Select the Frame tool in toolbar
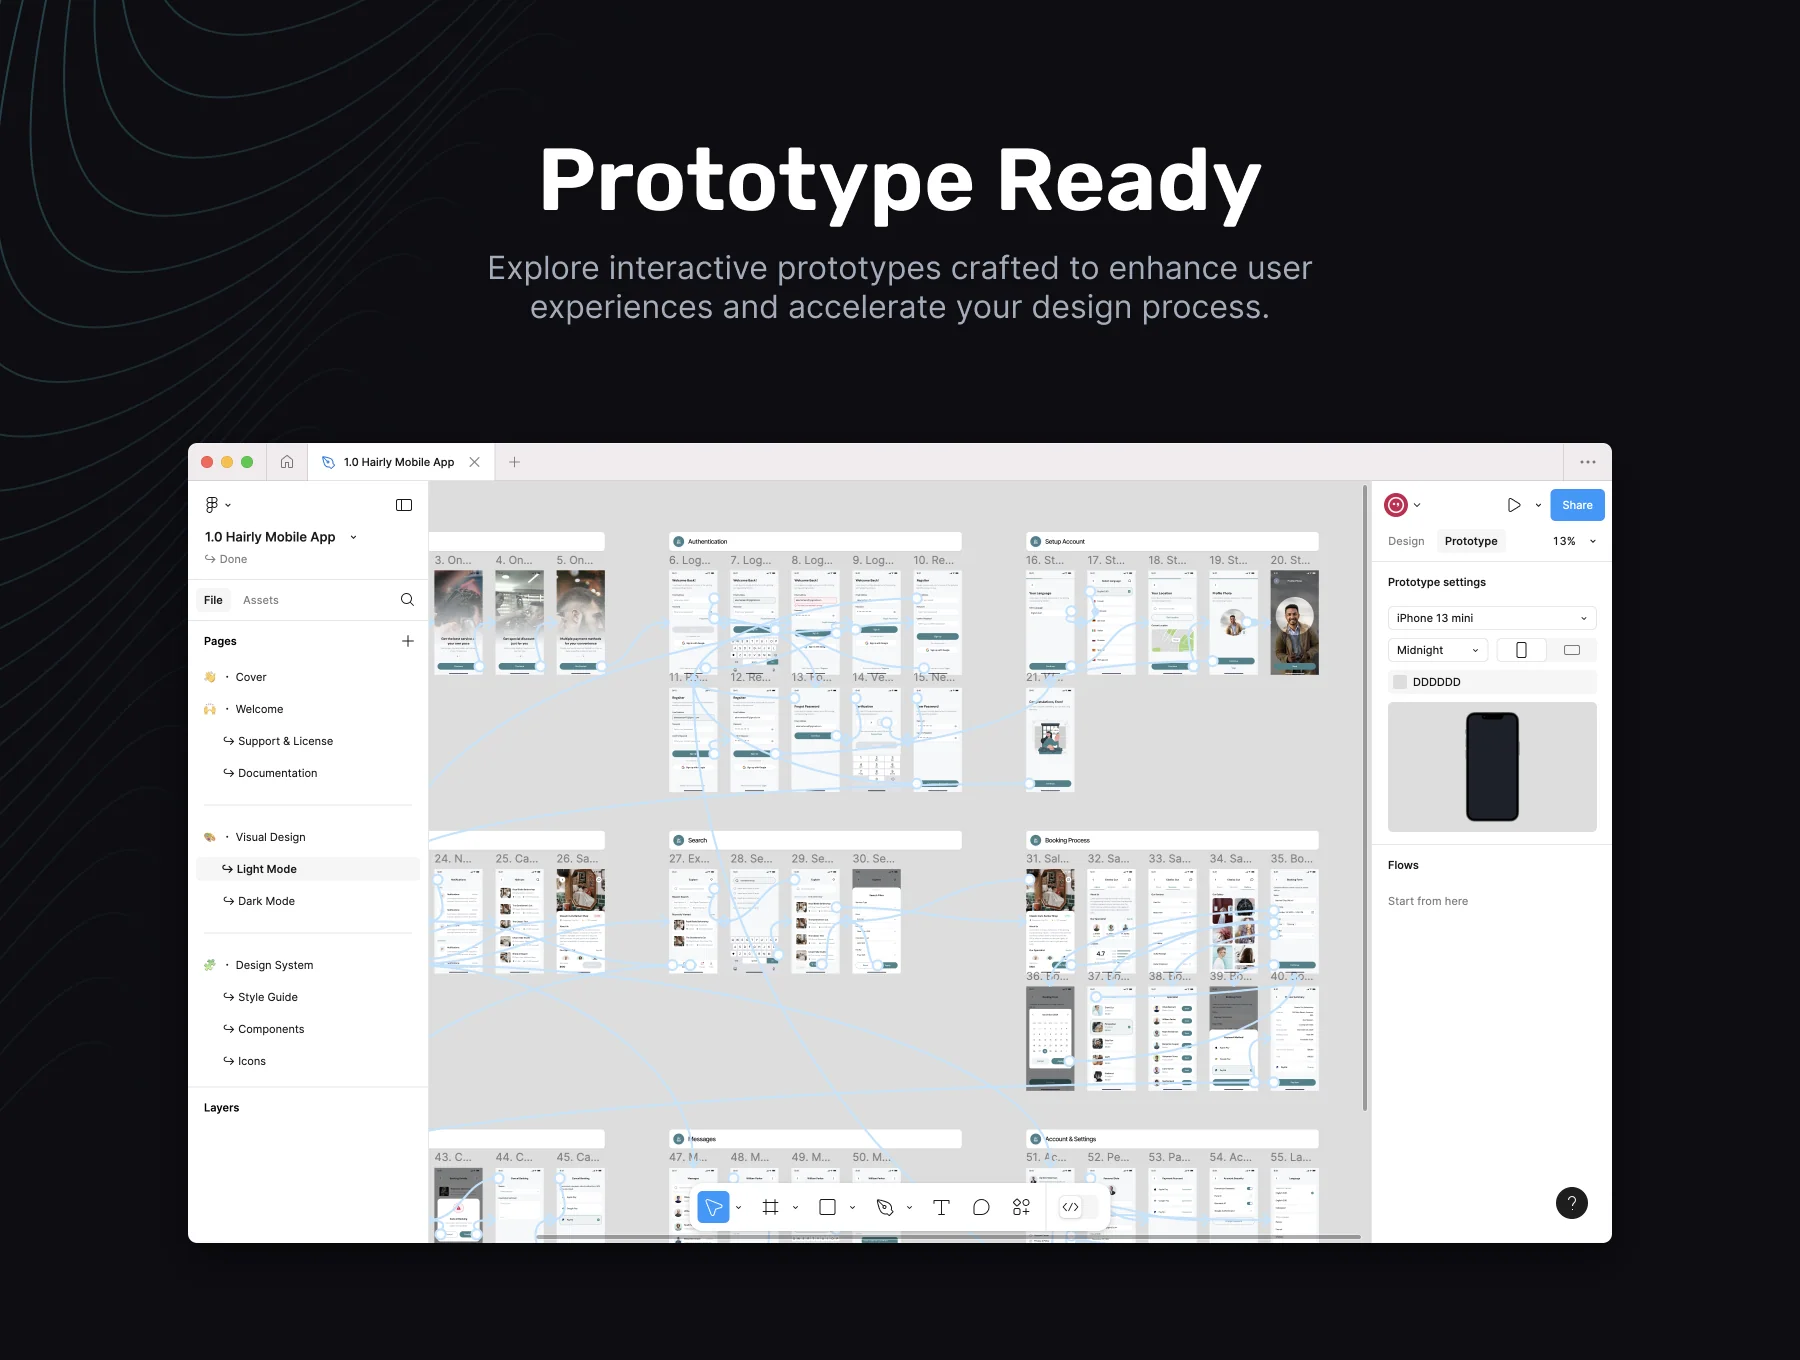 (770, 1207)
